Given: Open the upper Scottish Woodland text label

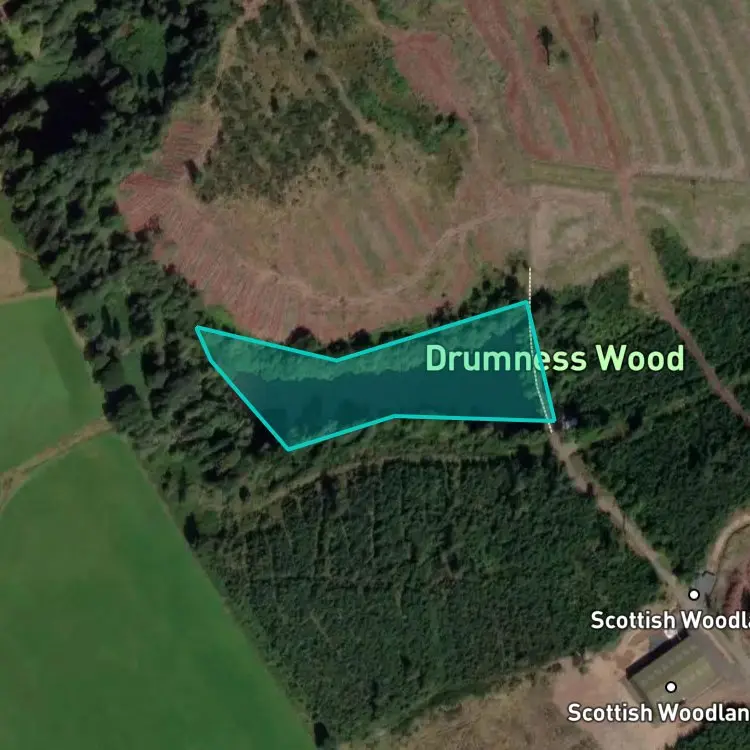Looking at the screenshot, I should coord(670,620).
